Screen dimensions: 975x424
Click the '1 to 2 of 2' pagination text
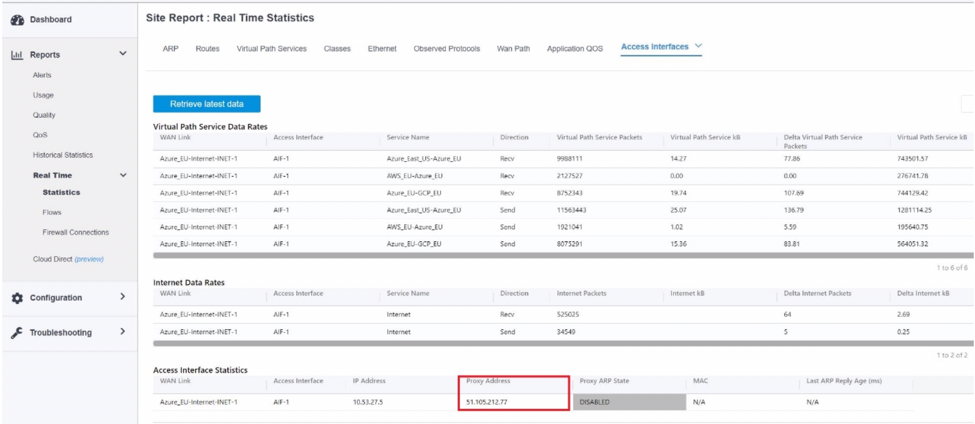click(x=952, y=355)
